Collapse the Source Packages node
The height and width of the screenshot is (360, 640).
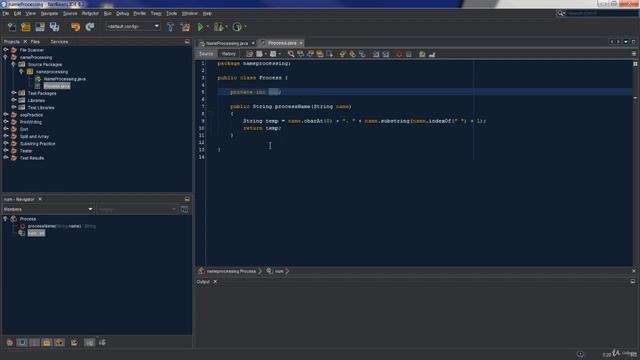tap(13, 64)
